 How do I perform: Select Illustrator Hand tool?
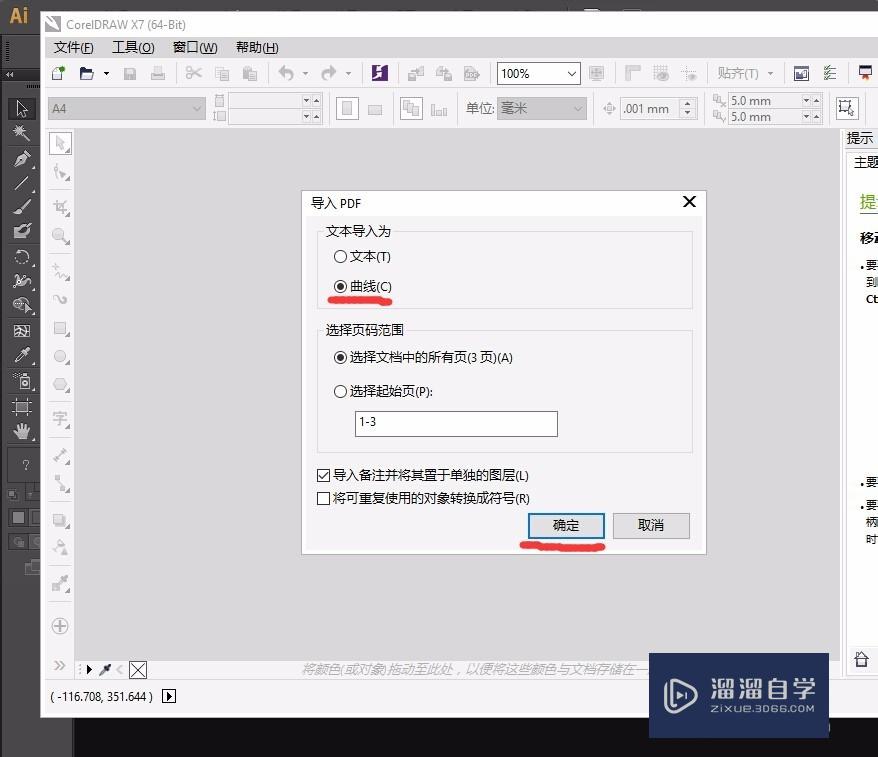tap(22, 432)
